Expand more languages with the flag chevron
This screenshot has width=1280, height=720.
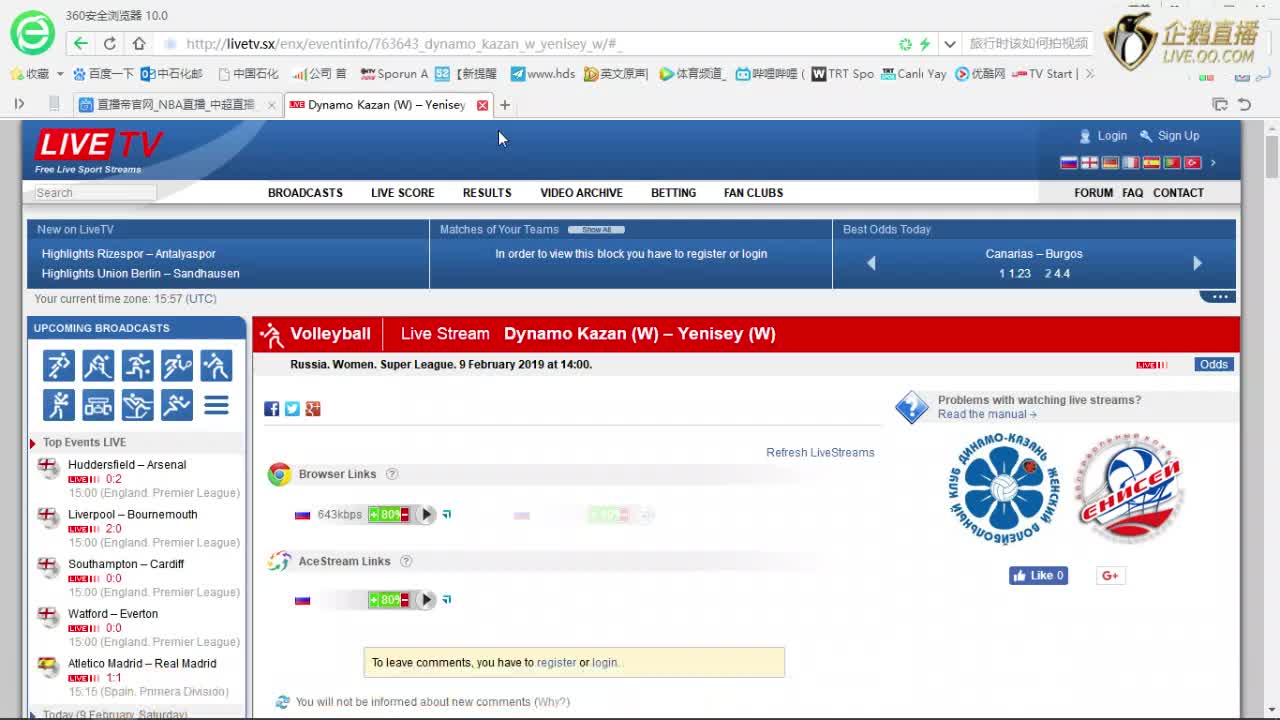point(1213,163)
